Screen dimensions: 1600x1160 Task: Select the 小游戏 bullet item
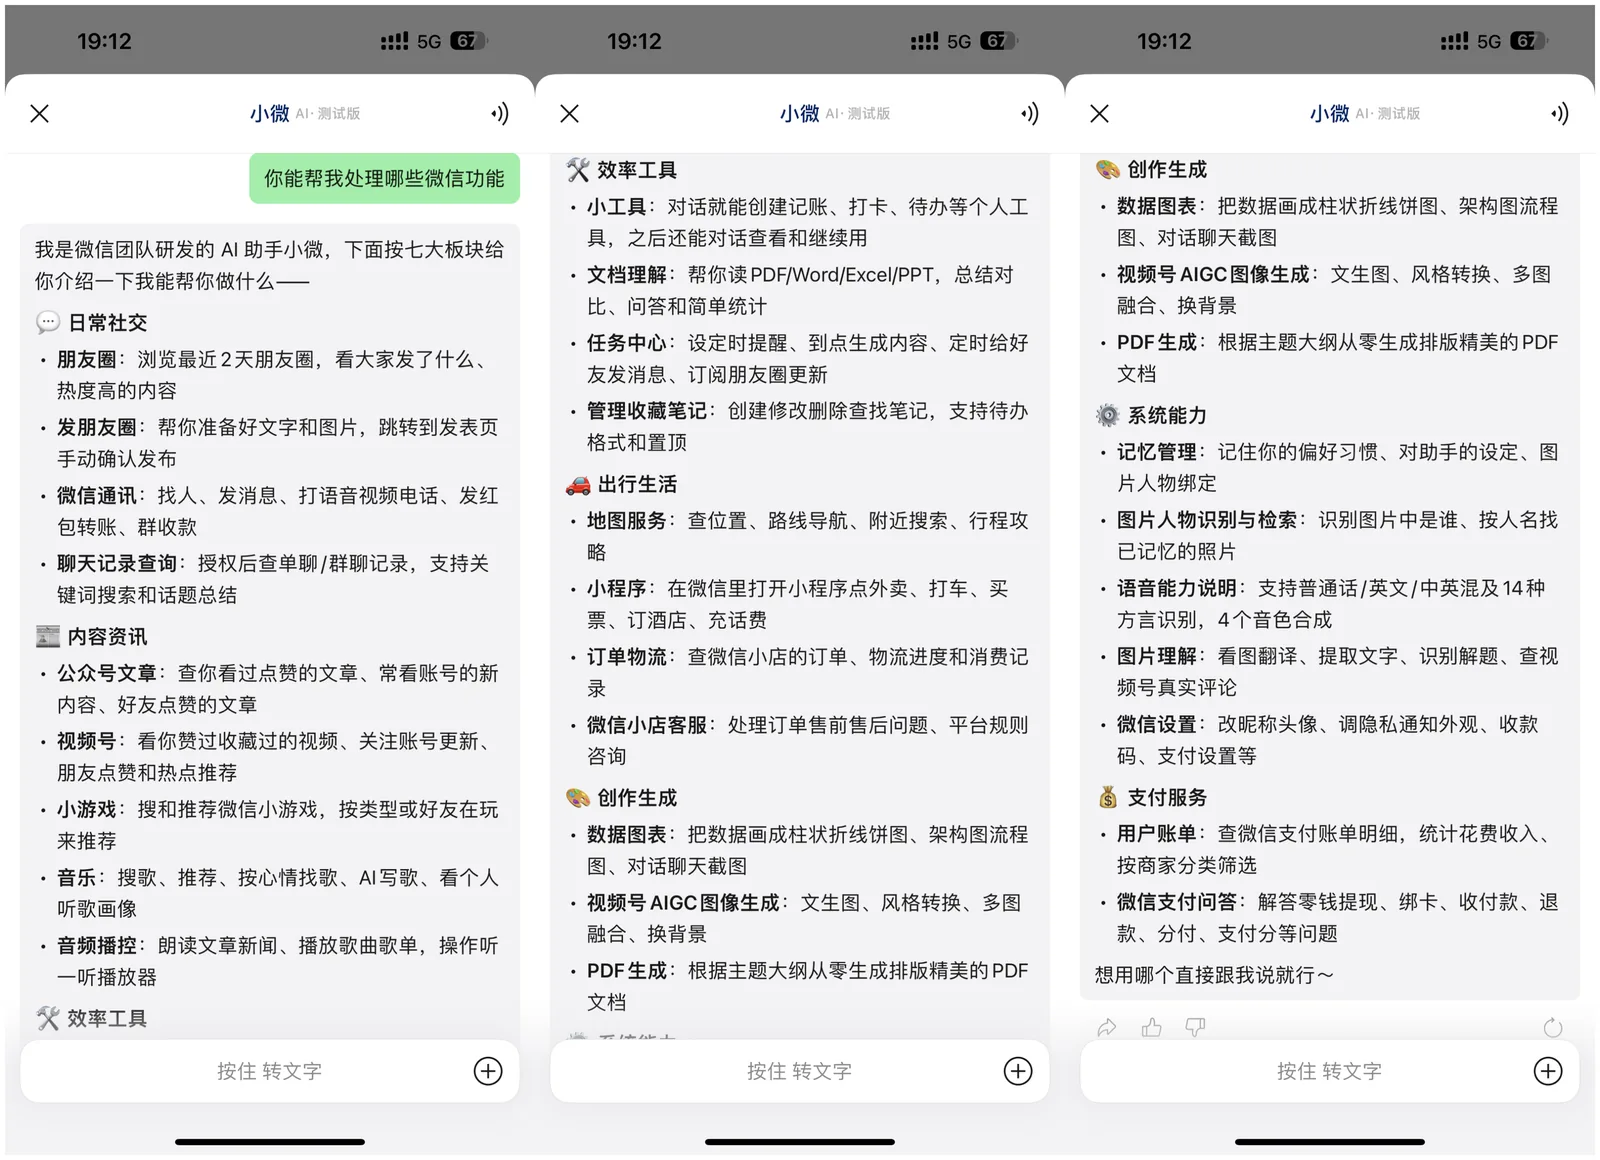(x=270, y=825)
